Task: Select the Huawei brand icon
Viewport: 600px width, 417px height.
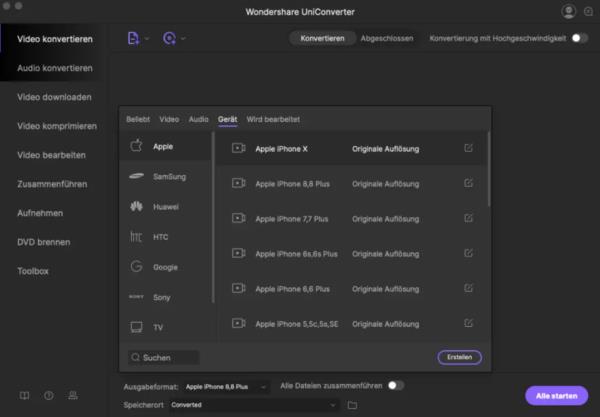Action: (136, 207)
